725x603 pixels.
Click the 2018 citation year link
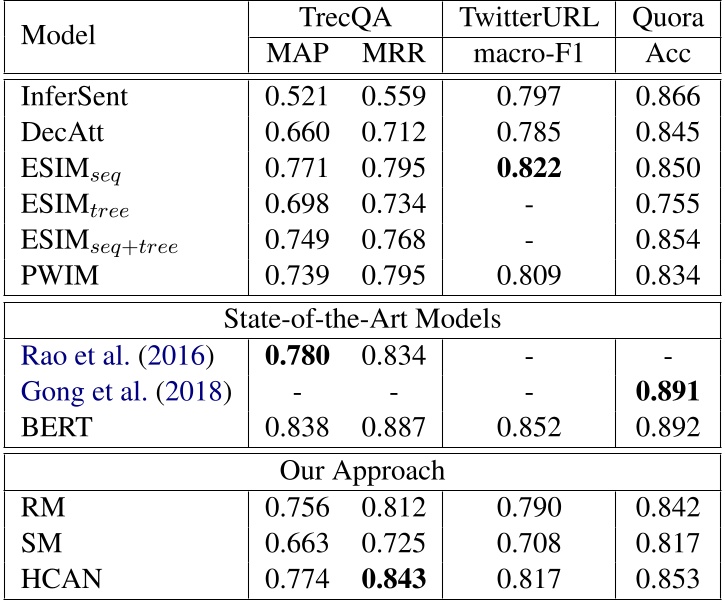click(x=198, y=390)
